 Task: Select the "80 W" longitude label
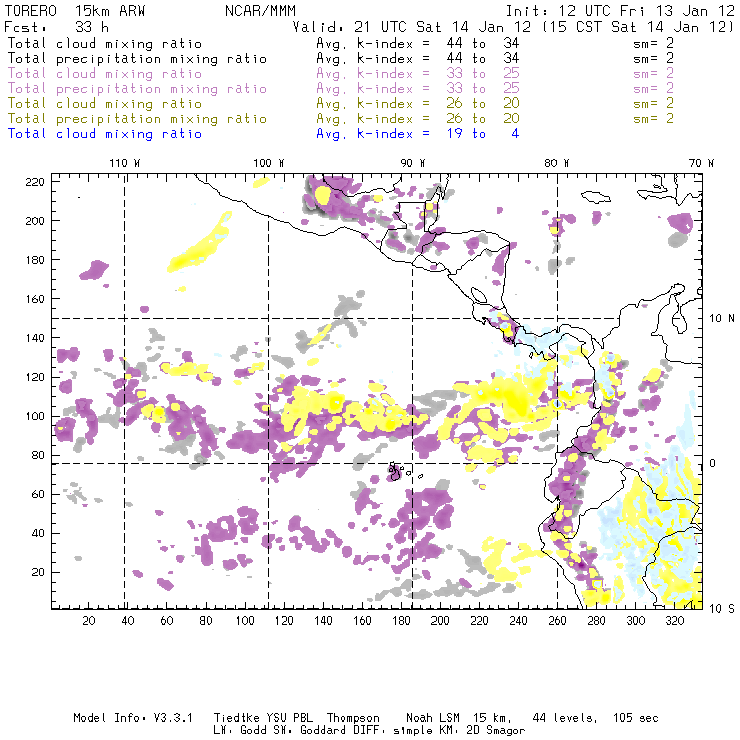557,163
